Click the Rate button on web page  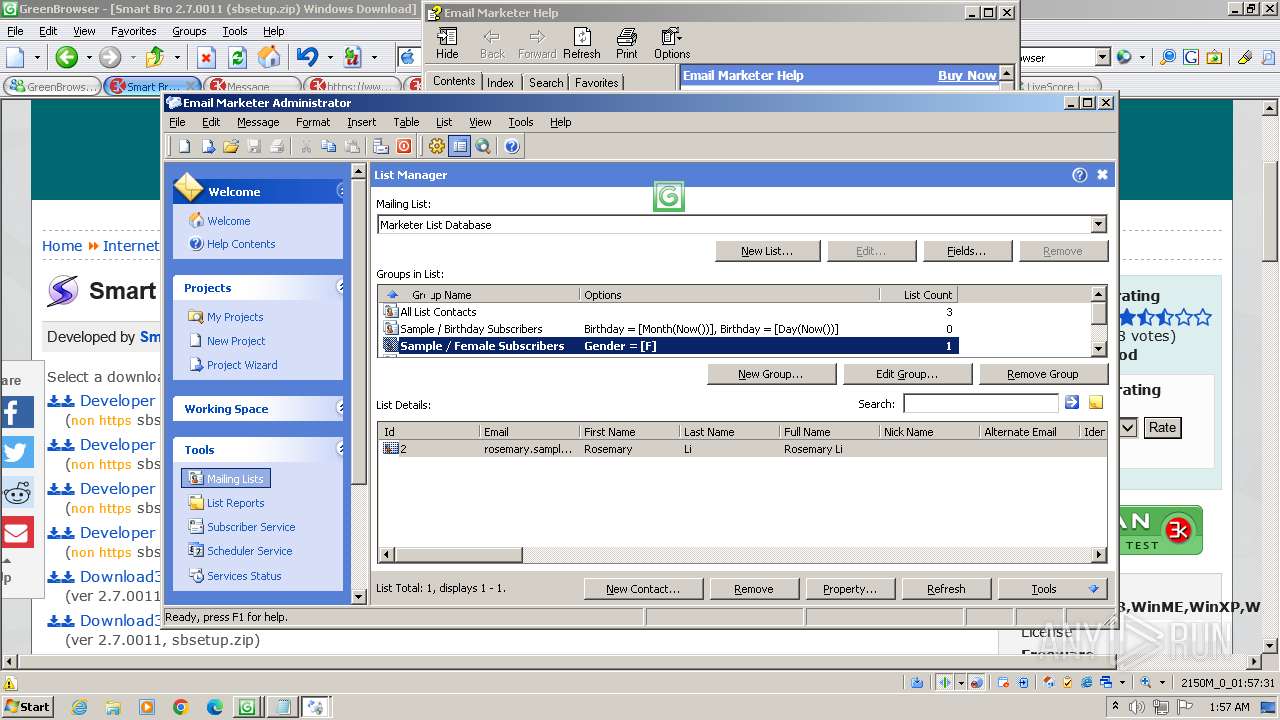coord(1162,427)
